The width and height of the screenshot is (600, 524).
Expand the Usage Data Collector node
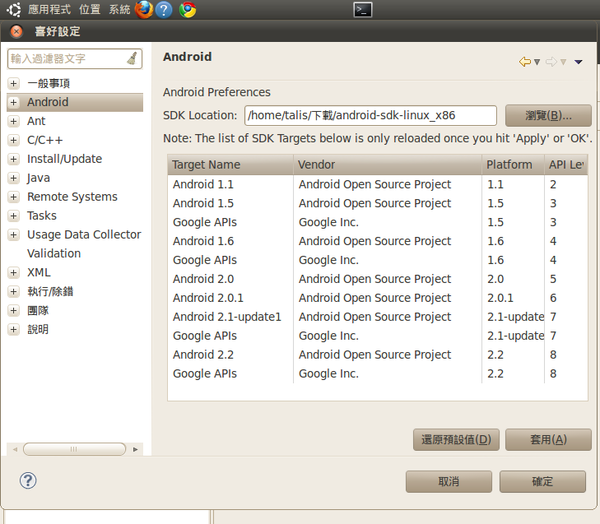tap(13, 235)
